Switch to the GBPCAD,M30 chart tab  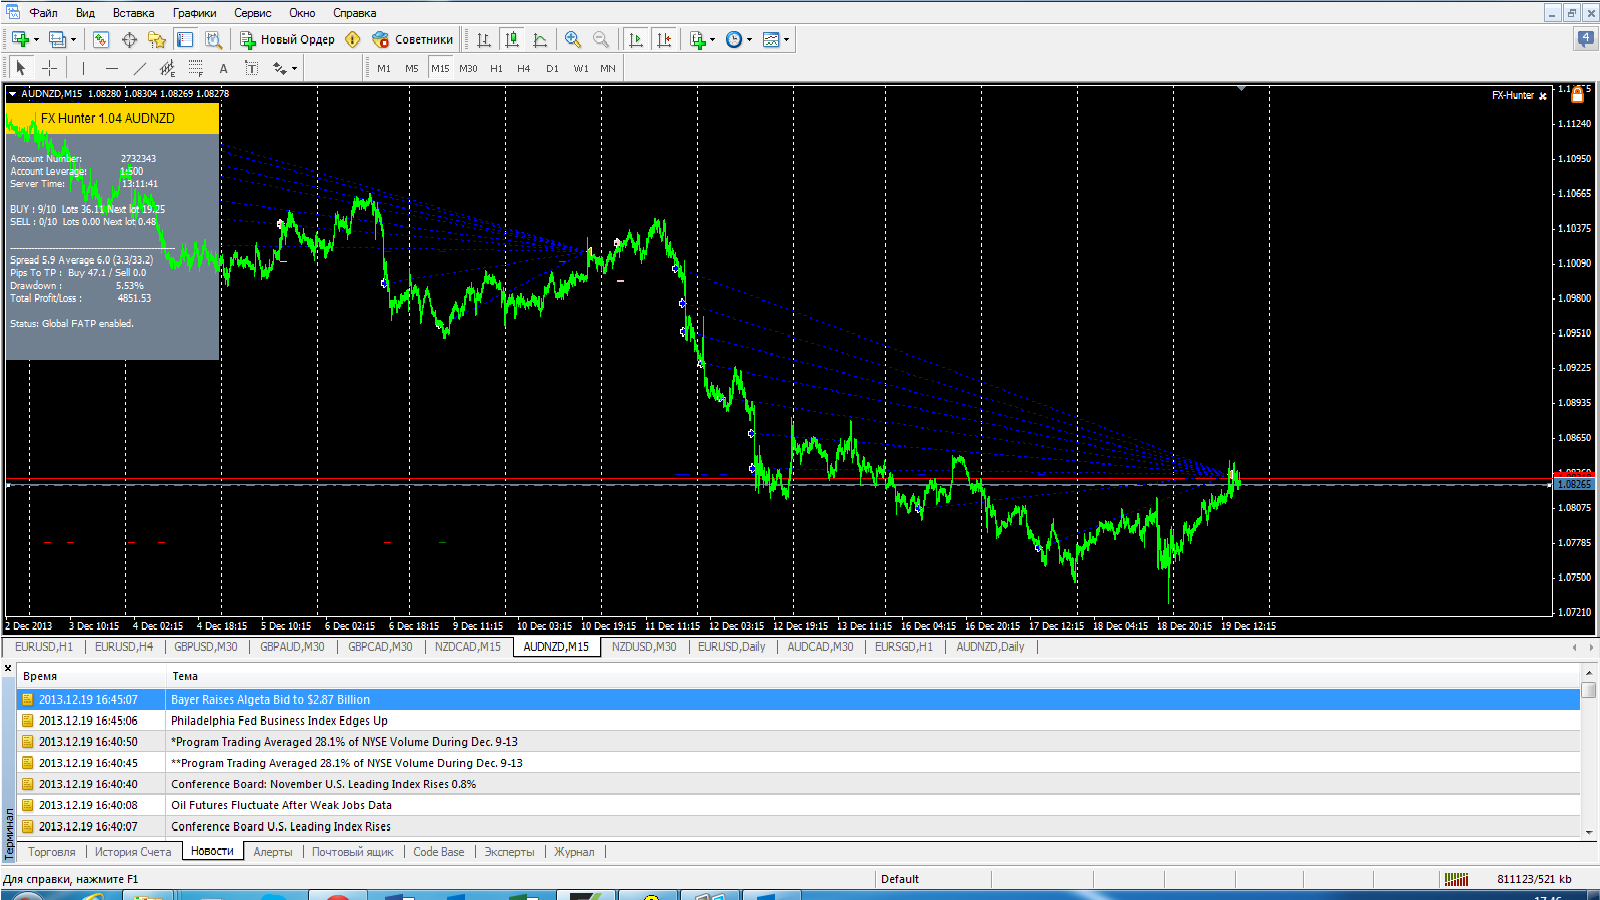(380, 647)
